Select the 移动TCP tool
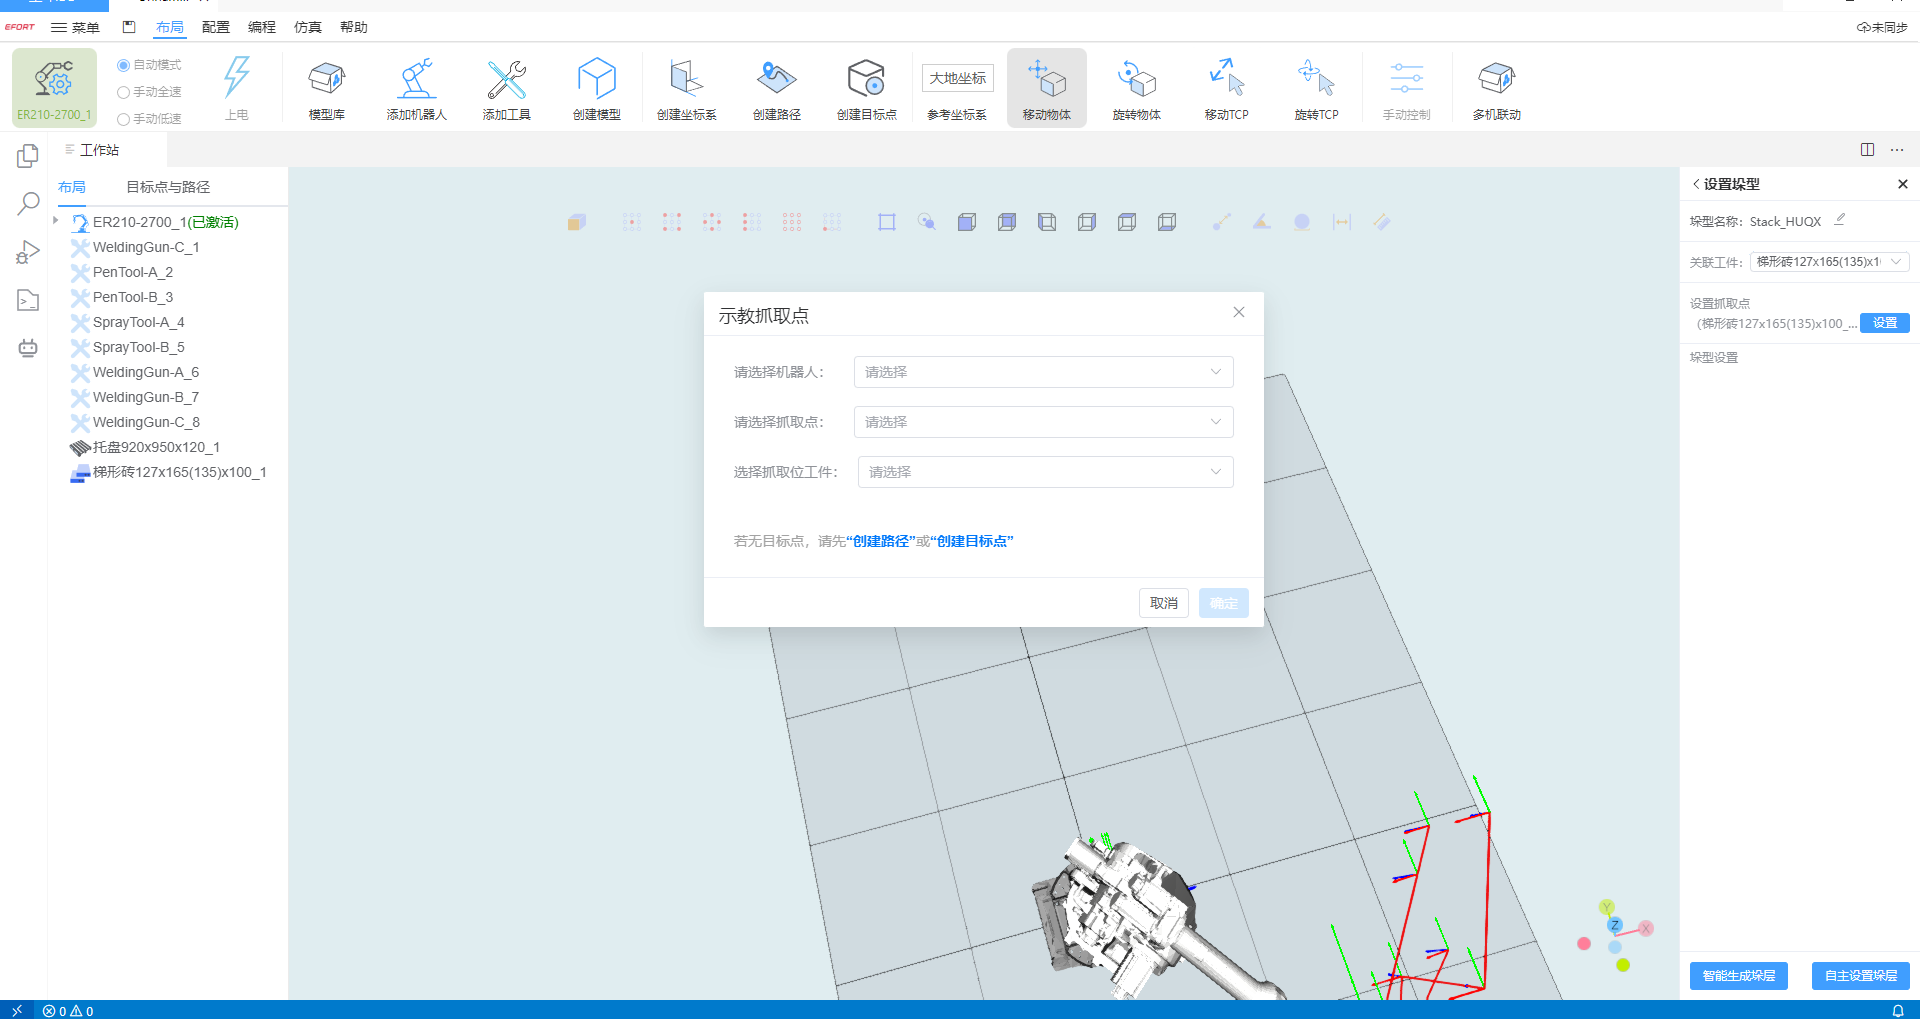 [x=1226, y=88]
